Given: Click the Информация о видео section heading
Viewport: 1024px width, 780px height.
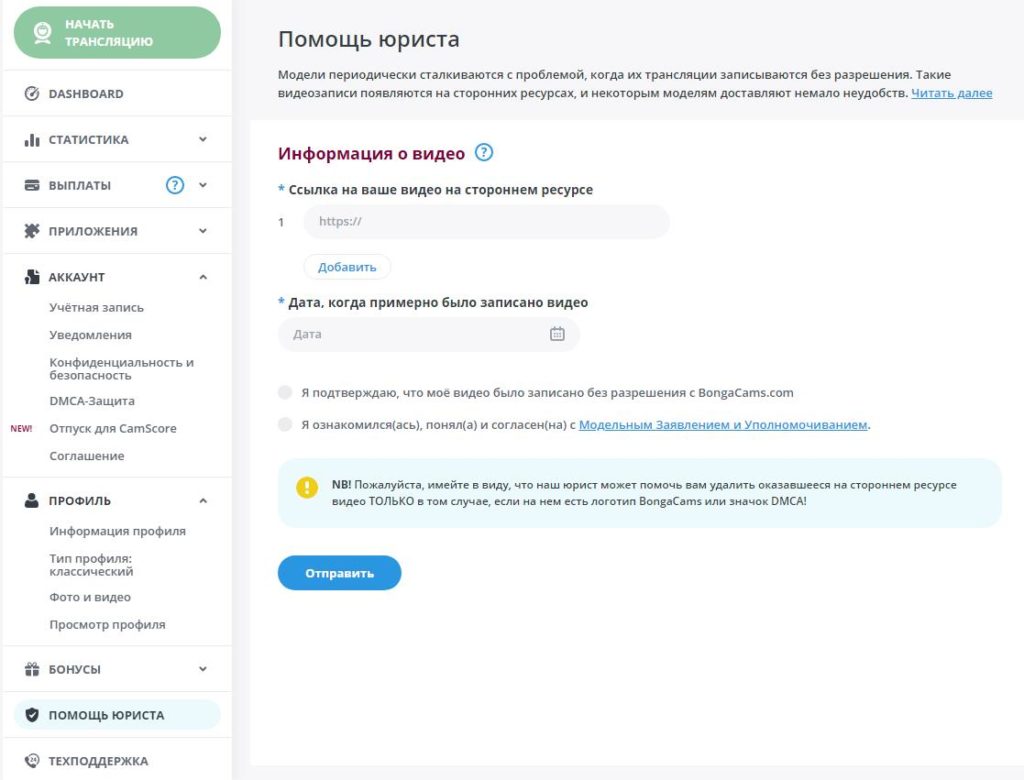Looking at the screenshot, I should (x=371, y=154).
